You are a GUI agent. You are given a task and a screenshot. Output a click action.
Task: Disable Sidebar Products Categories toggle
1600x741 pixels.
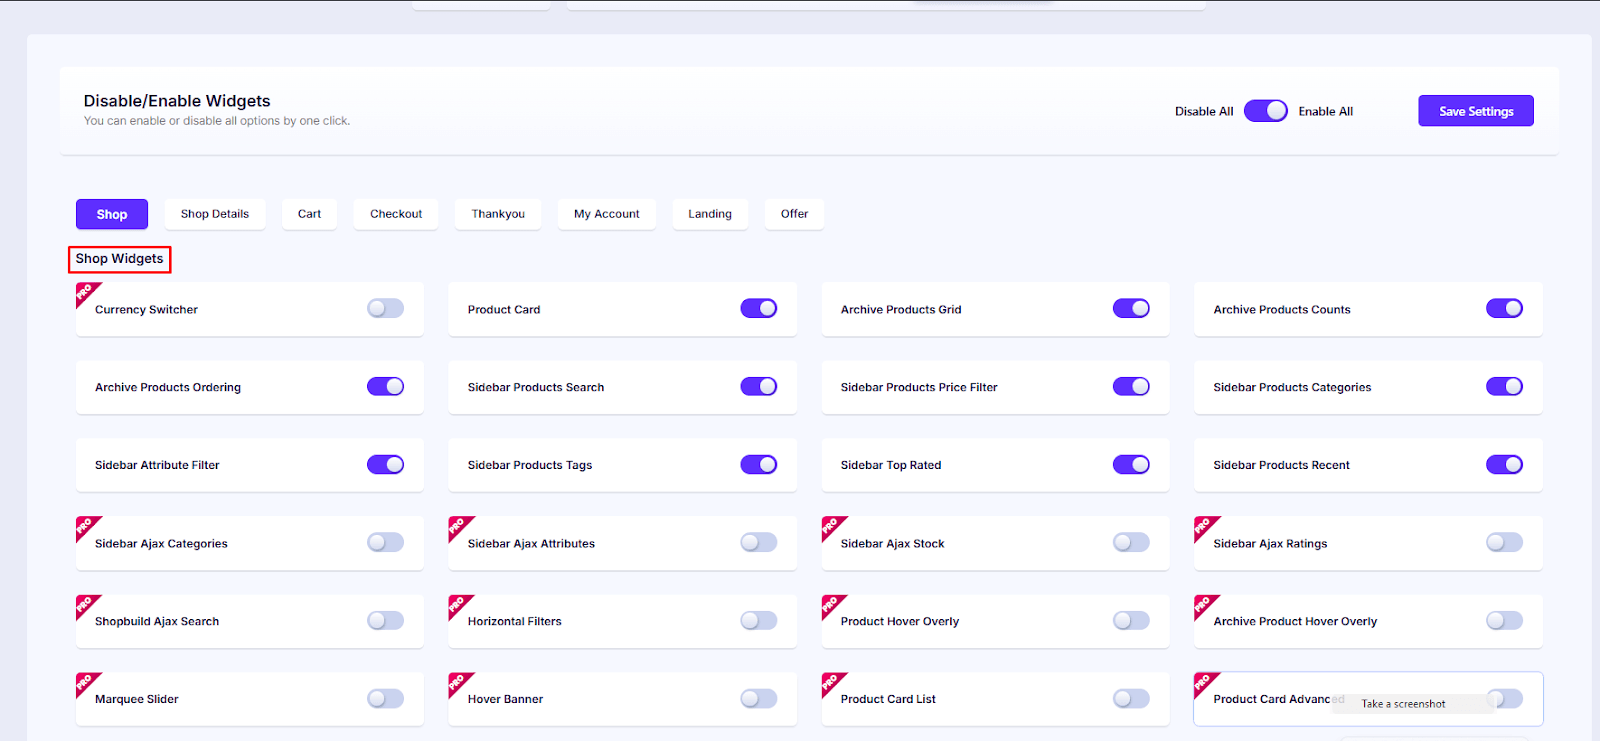click(x=1504, y=386)
